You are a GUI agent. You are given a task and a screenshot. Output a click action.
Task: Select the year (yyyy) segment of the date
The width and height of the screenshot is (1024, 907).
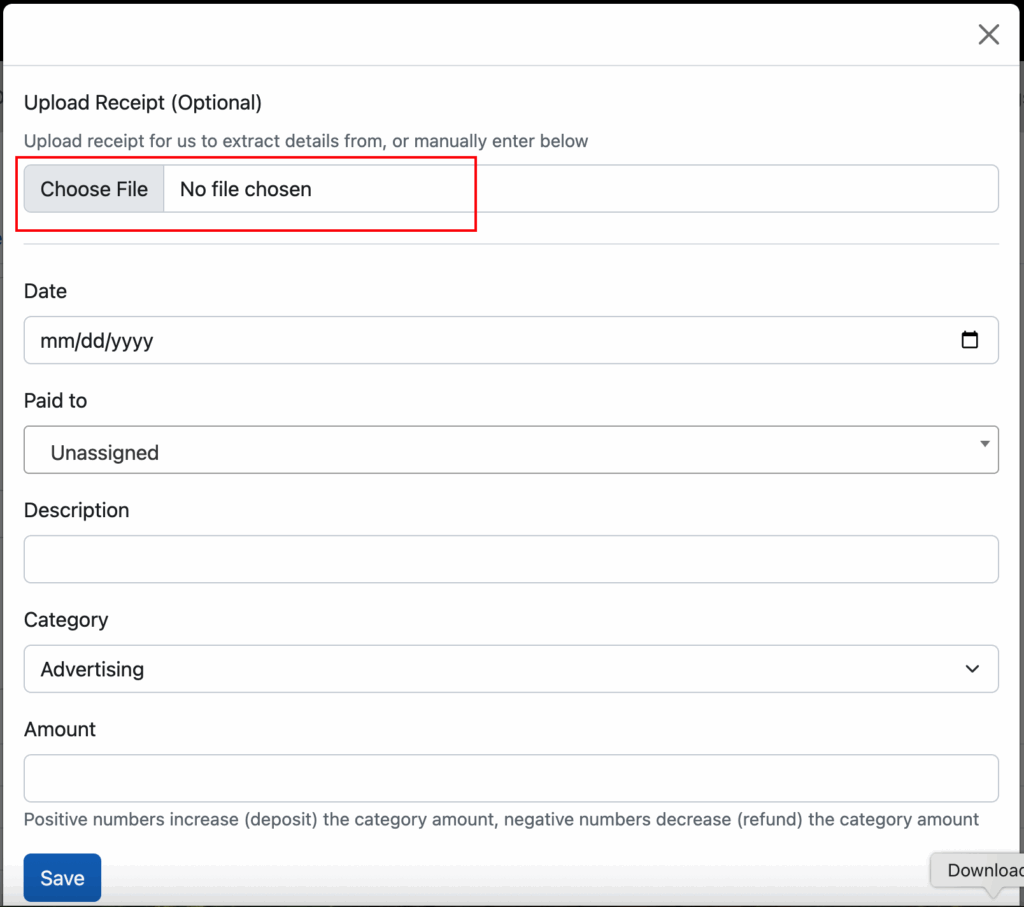pyautogui.click(x=132, y=341)
